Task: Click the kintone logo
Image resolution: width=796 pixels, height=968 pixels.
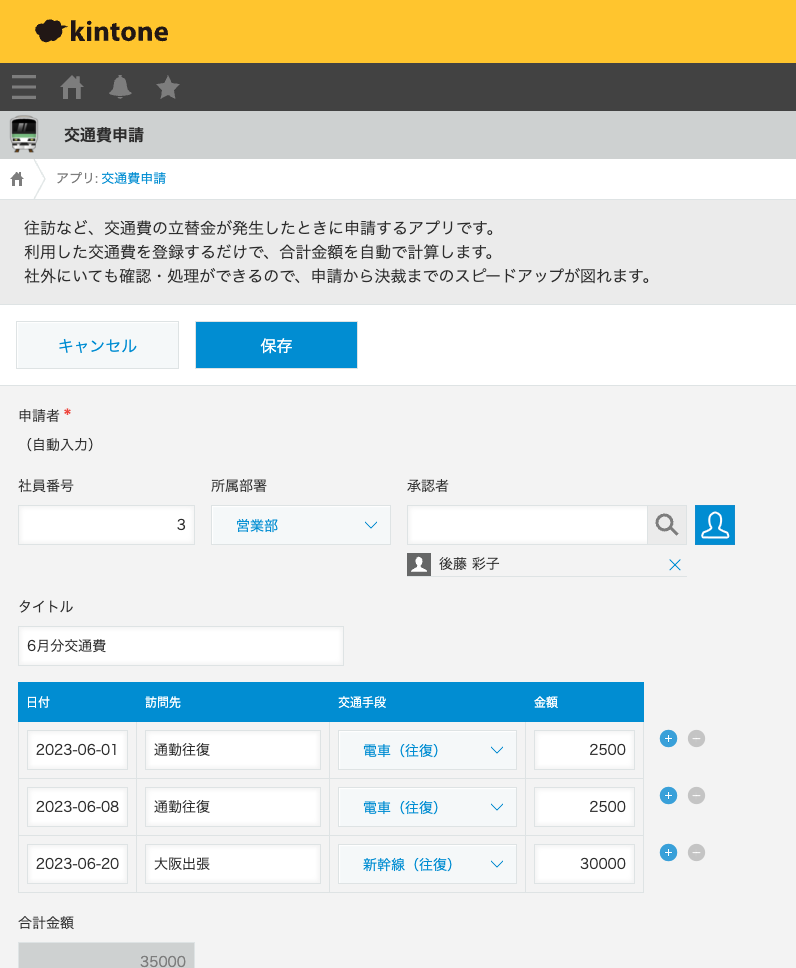Action: (x=102, y=31)
